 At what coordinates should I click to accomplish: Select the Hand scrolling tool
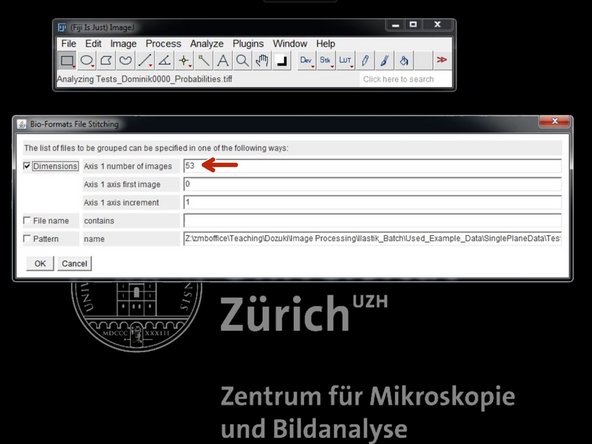[262, 60]
